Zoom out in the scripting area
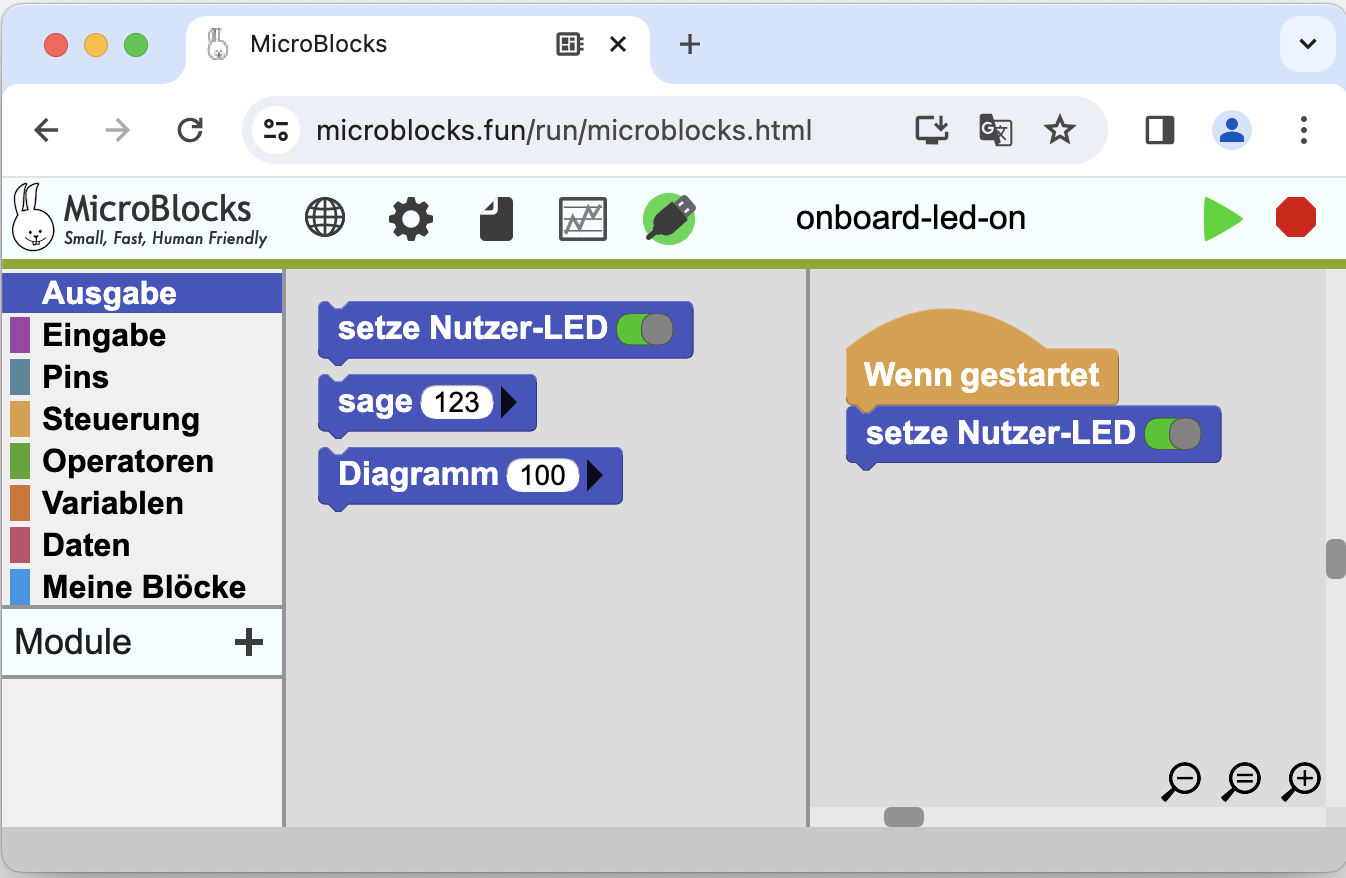 1181,781
